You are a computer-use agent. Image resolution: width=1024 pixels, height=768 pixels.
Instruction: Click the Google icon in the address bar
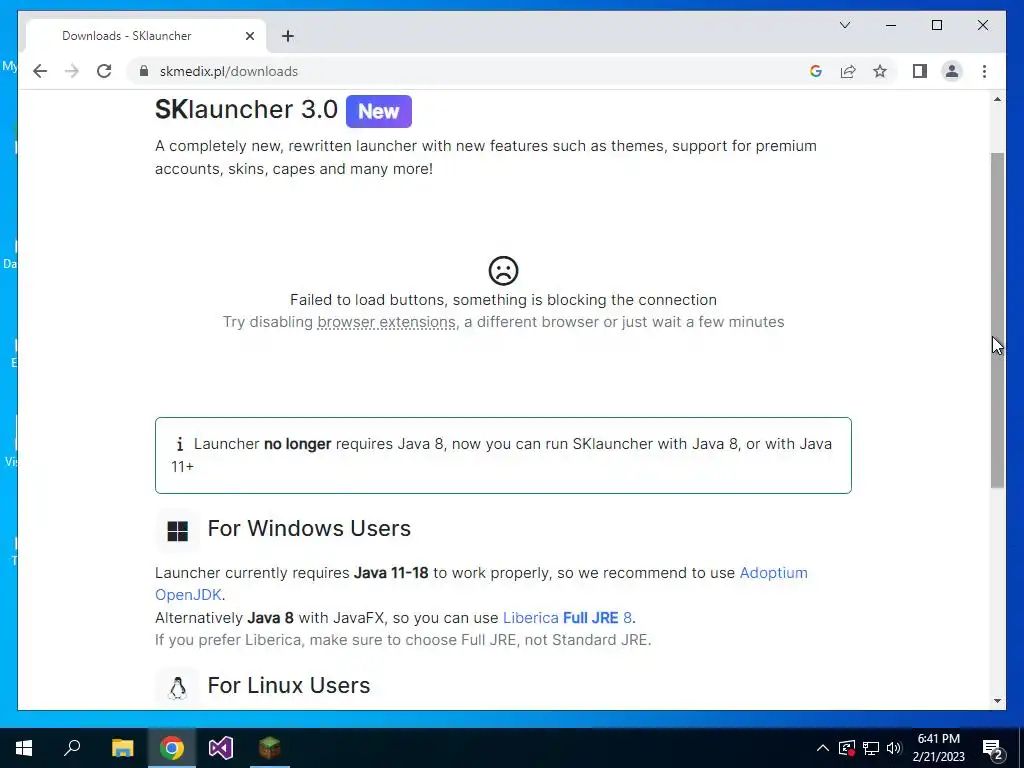pos(816,71)
